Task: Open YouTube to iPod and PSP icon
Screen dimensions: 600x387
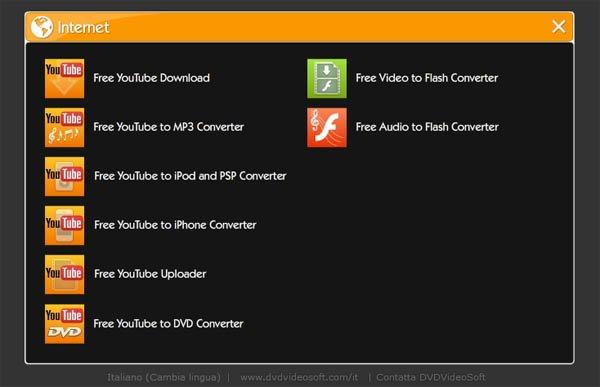Action: click(64, 176)
